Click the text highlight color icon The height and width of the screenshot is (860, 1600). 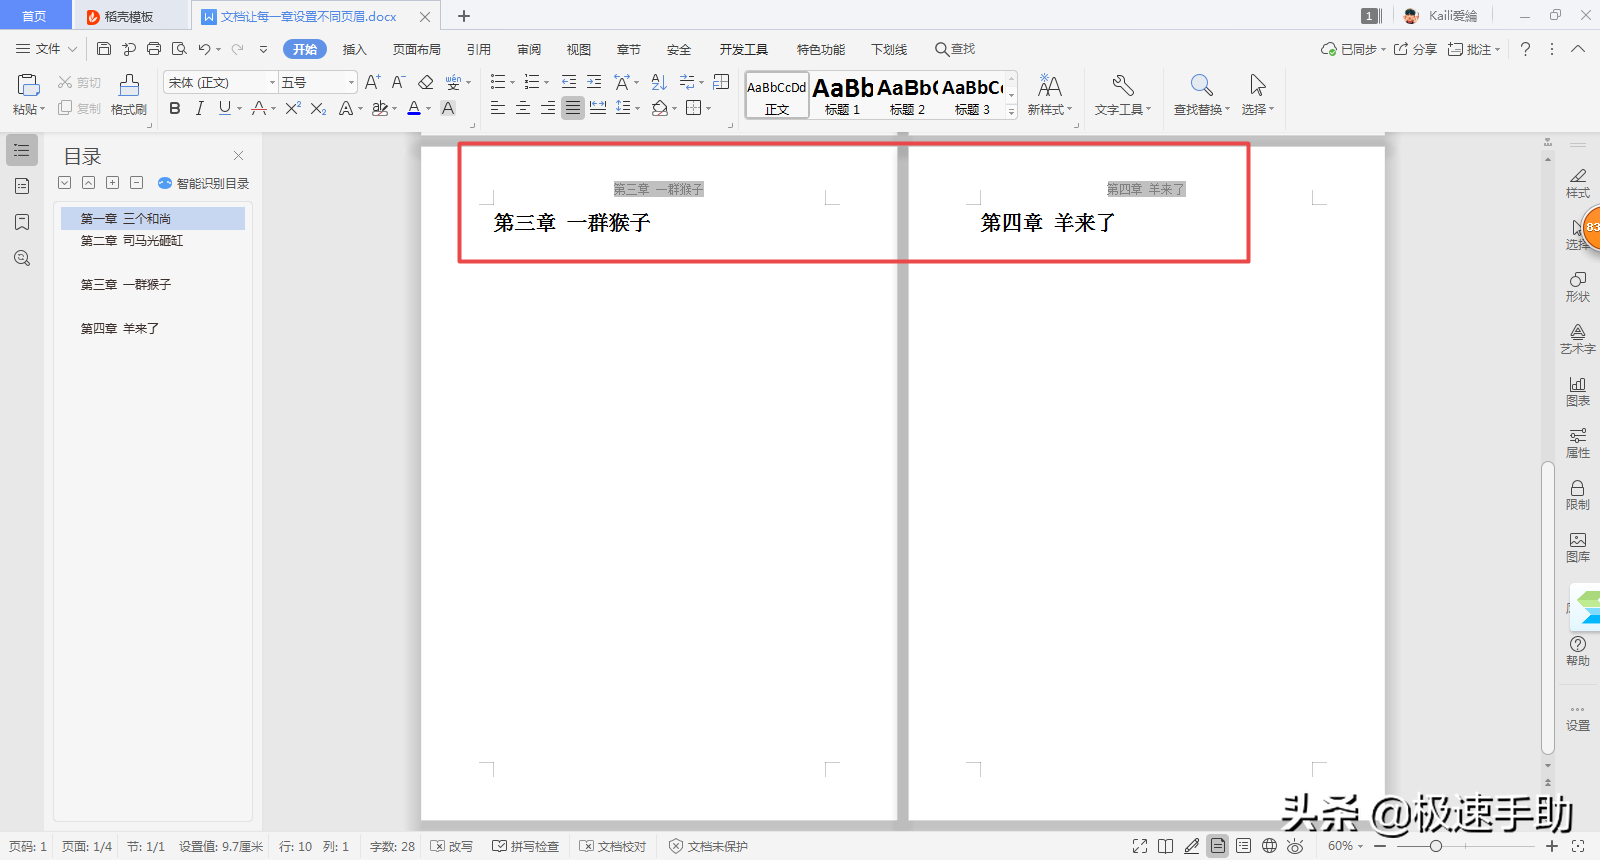pos(380,108)
